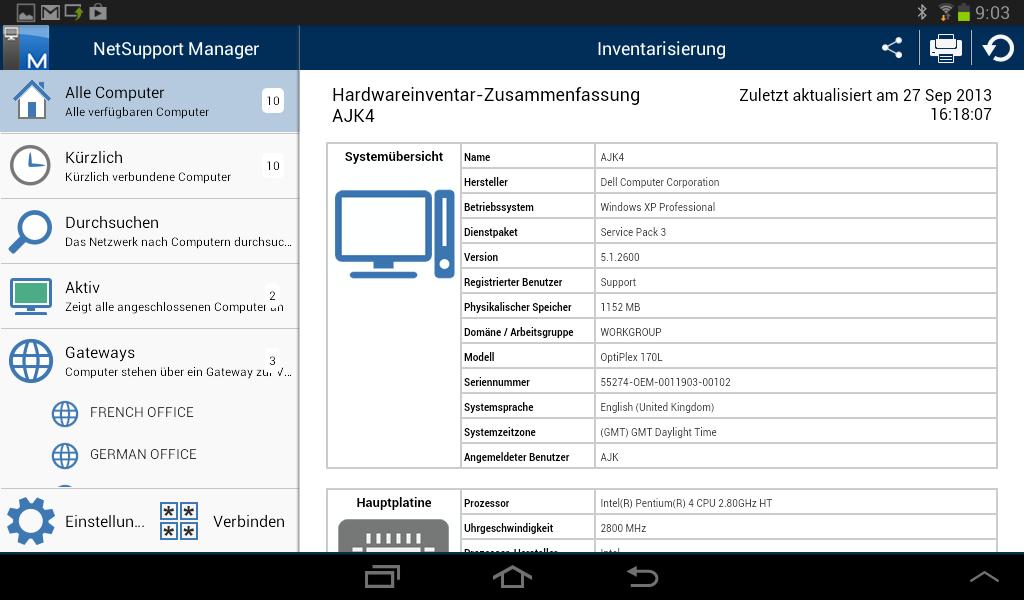
Task: Tap the Registrierter Benutzer value Support
Action: 618,282
